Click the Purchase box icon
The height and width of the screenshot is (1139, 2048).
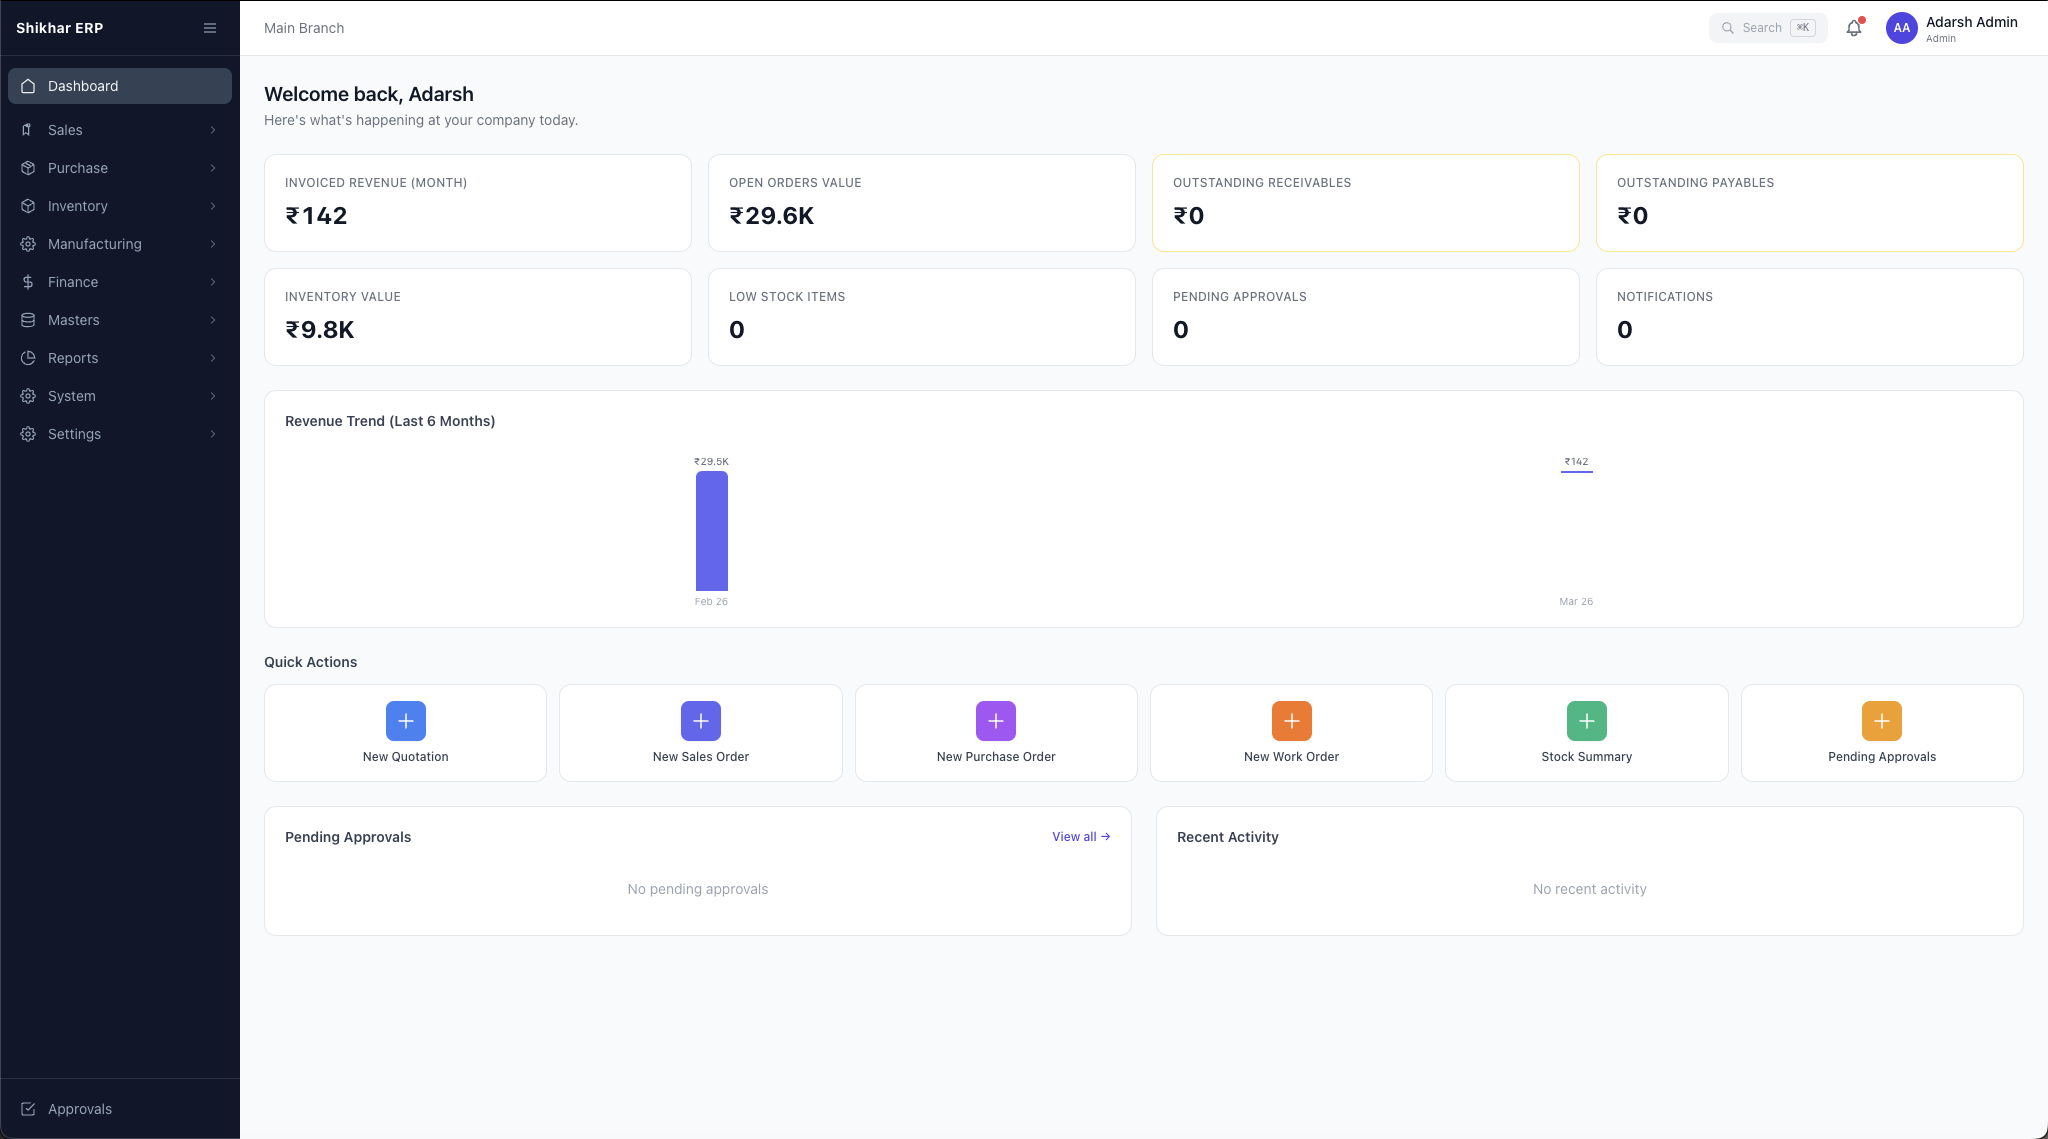click(28, 168)
